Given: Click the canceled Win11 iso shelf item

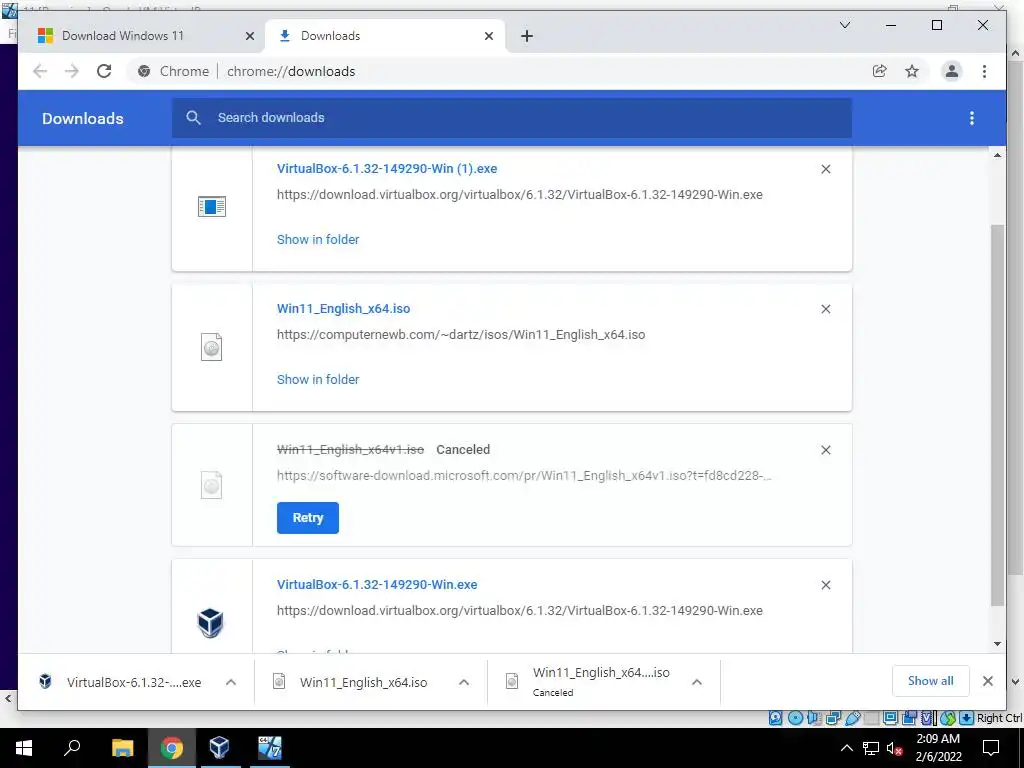Looking at the screenshot, I should click(x=590, y=681).
